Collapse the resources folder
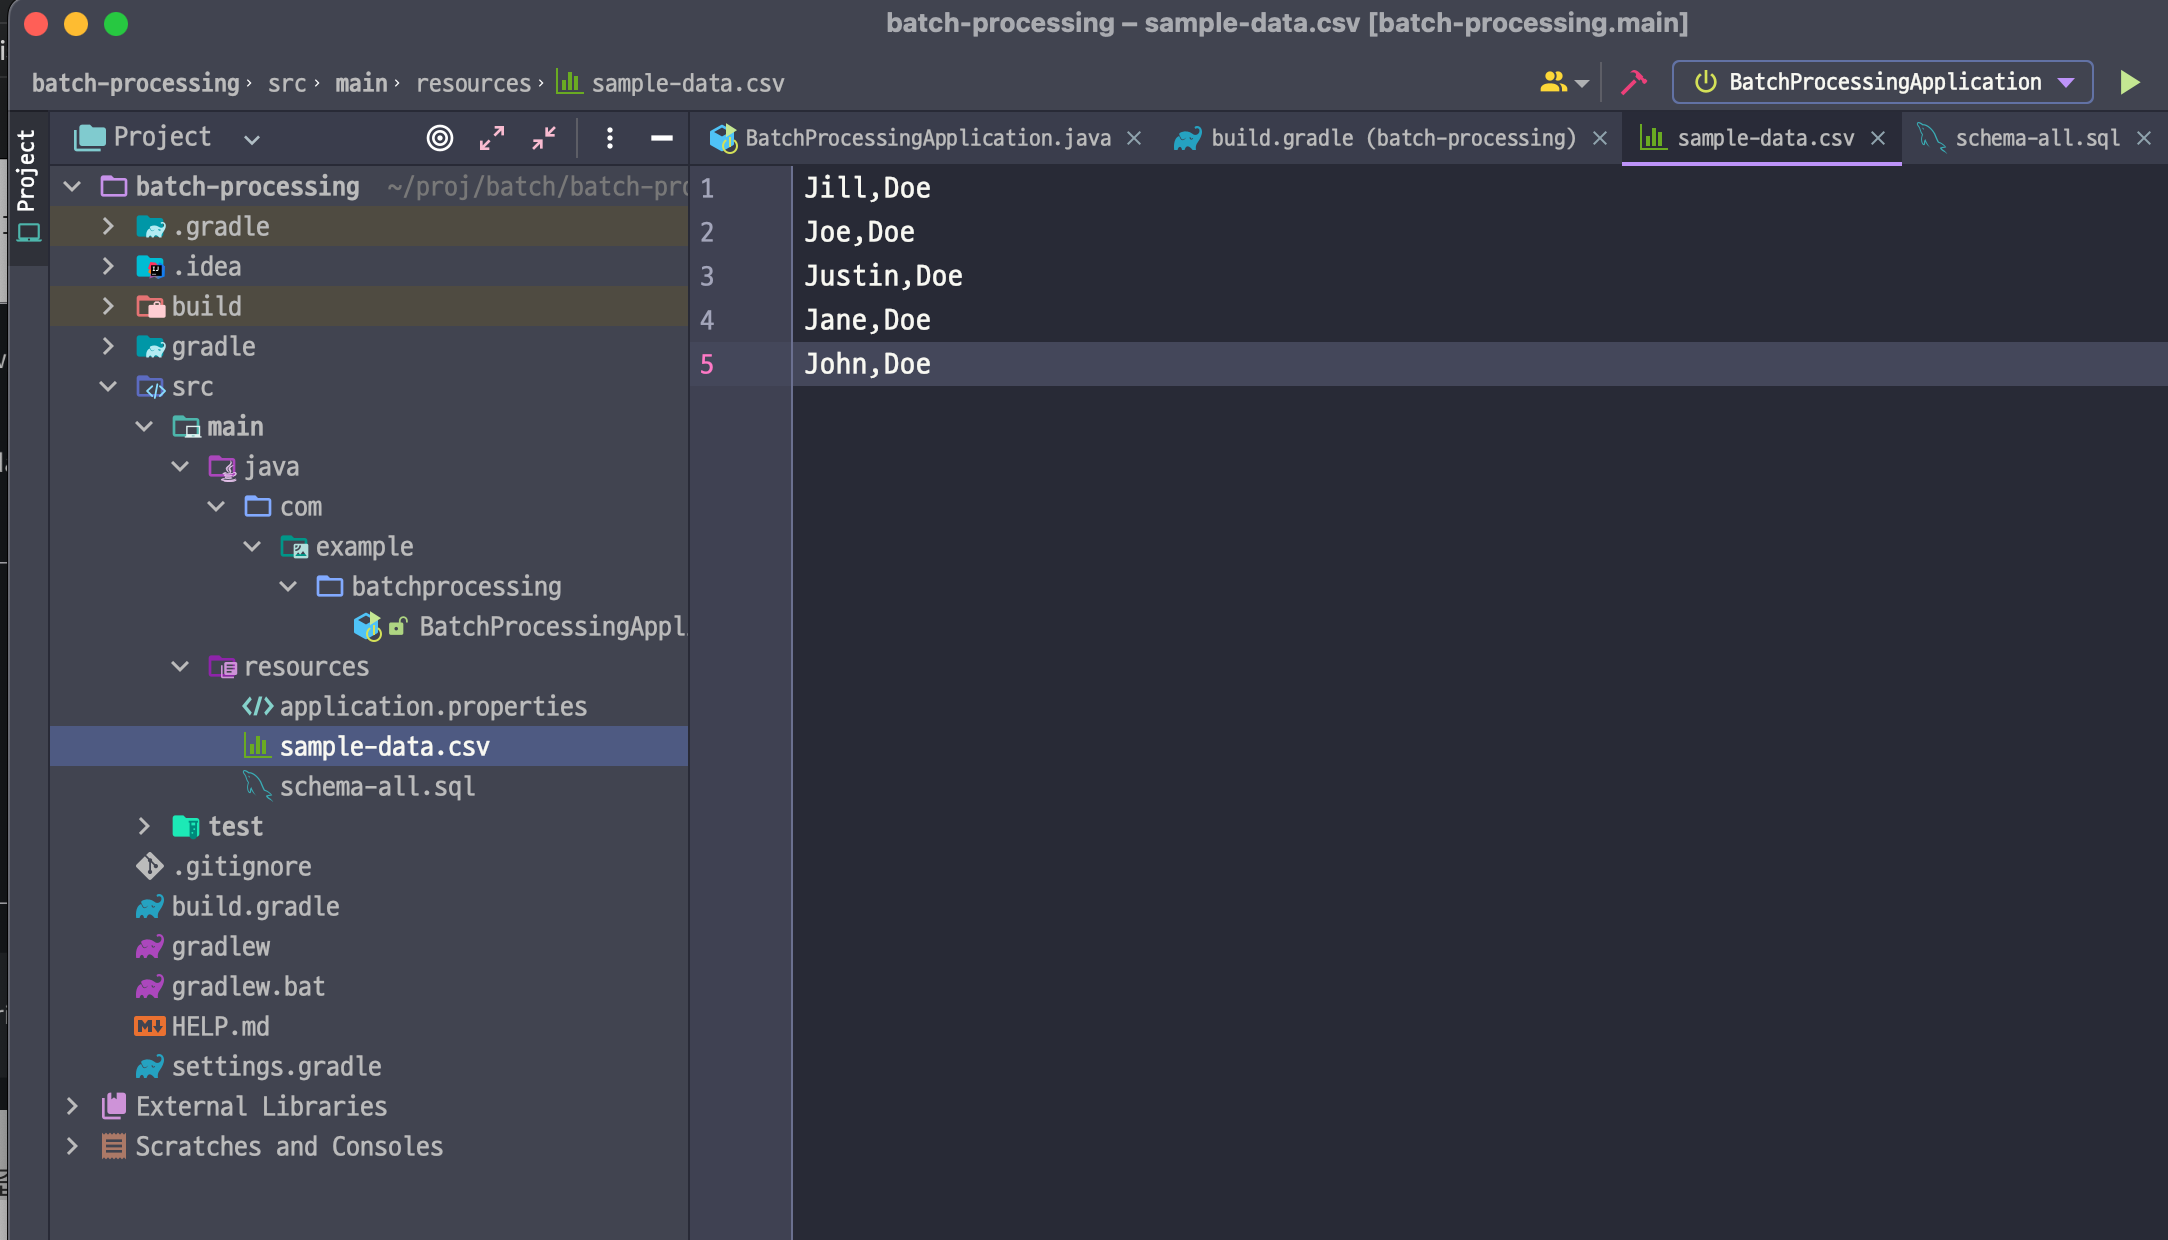The height and width of the screenshot is (1240, 2168). [x=180, y=666]
